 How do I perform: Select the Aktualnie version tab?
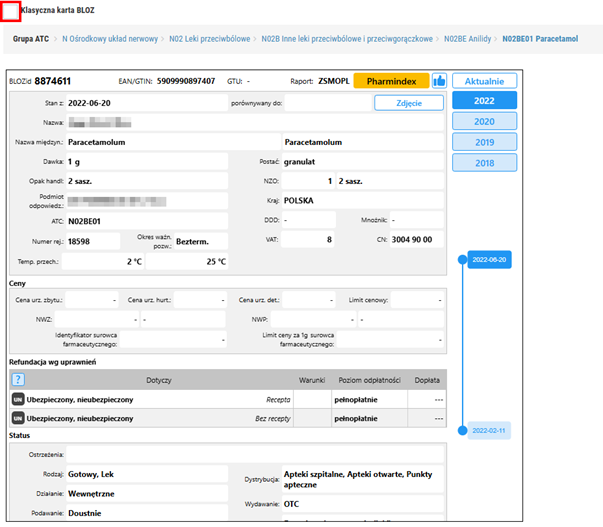tap(484, 81)
